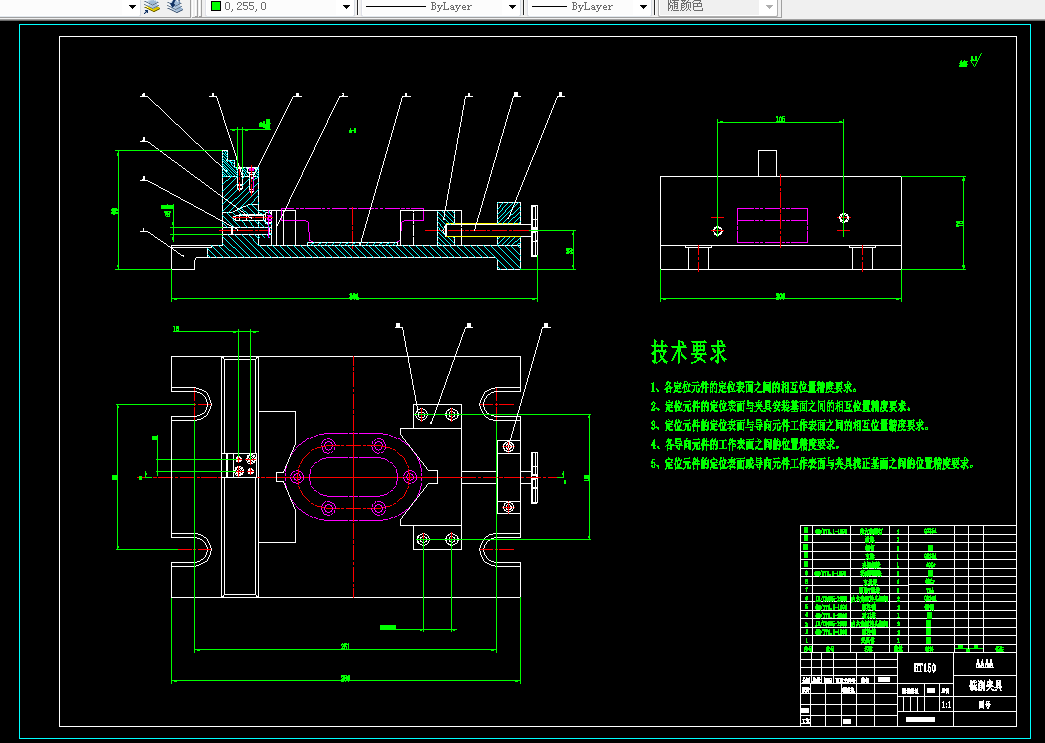The height and width of the screenshot is (743, 1045).
Task: Click the 1:1 scale cell in title block
Action: pyautogui.click(x=947, y=704)
